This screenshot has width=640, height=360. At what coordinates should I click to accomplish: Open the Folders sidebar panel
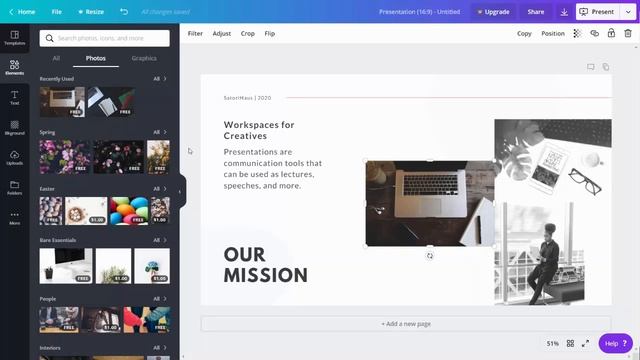click(x=14, y=188)
